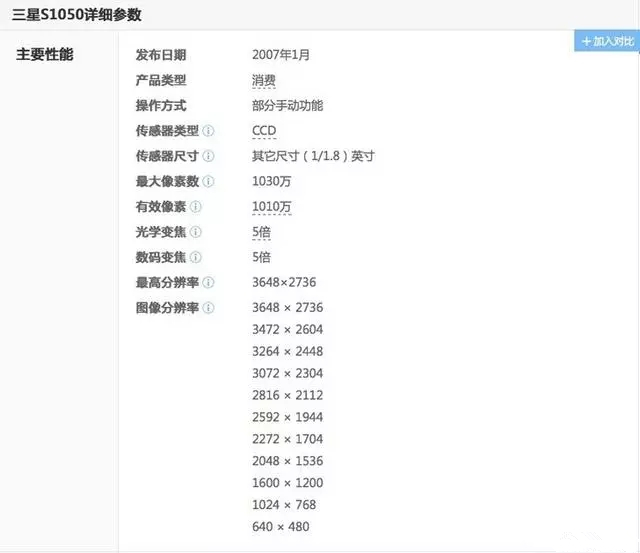Select the 2272 × 1704 resolution

(287, 440)
